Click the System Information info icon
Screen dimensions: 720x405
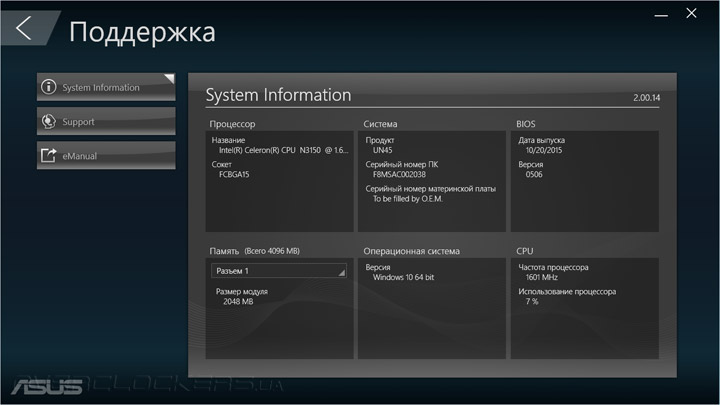coord(49,87)
